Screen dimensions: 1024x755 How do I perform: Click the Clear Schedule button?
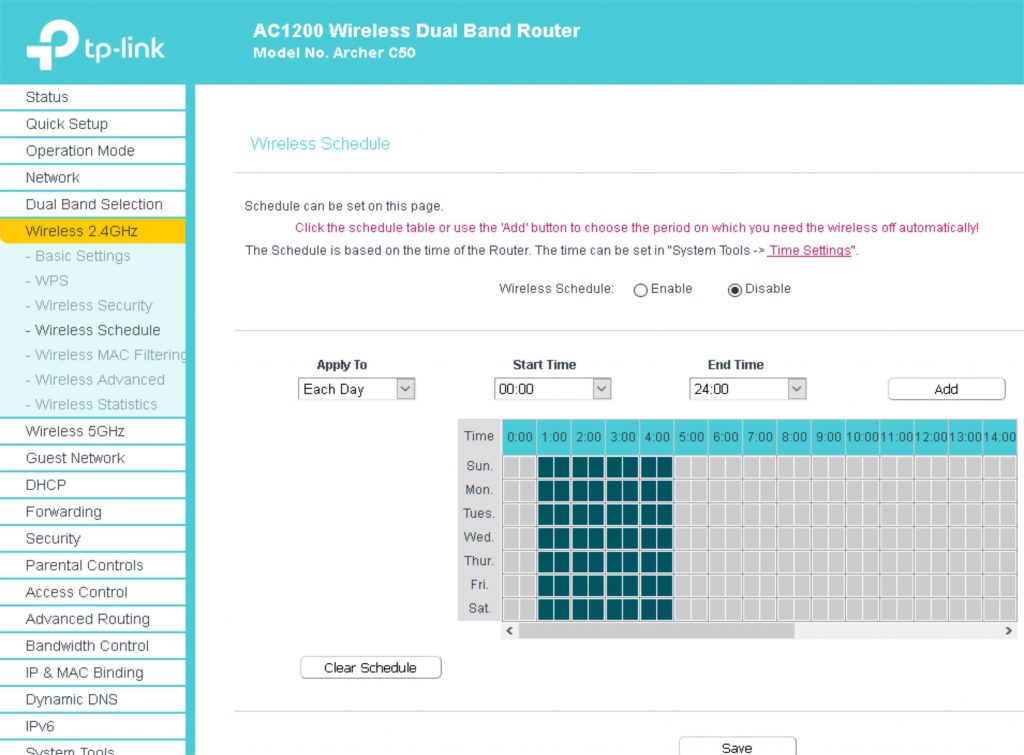pyautogui.click(x=370, y=667)
